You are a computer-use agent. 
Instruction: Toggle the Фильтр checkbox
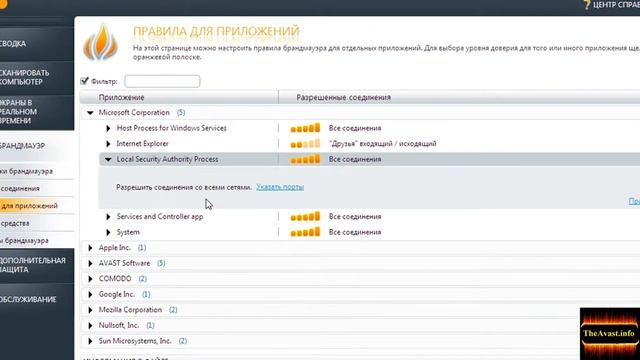84,81
